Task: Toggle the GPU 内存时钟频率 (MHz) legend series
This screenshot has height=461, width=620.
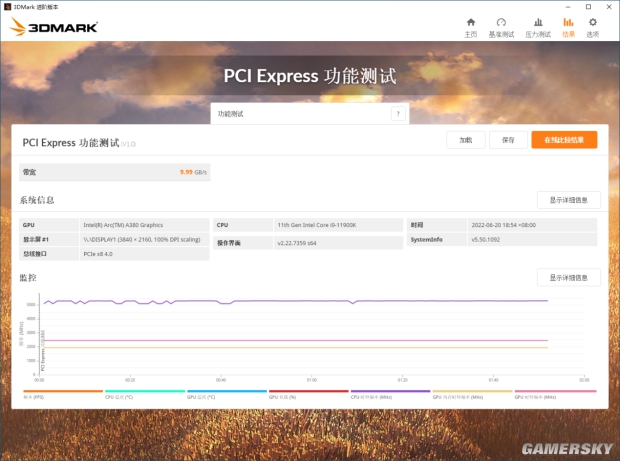Action: click(x=473, y=394)
